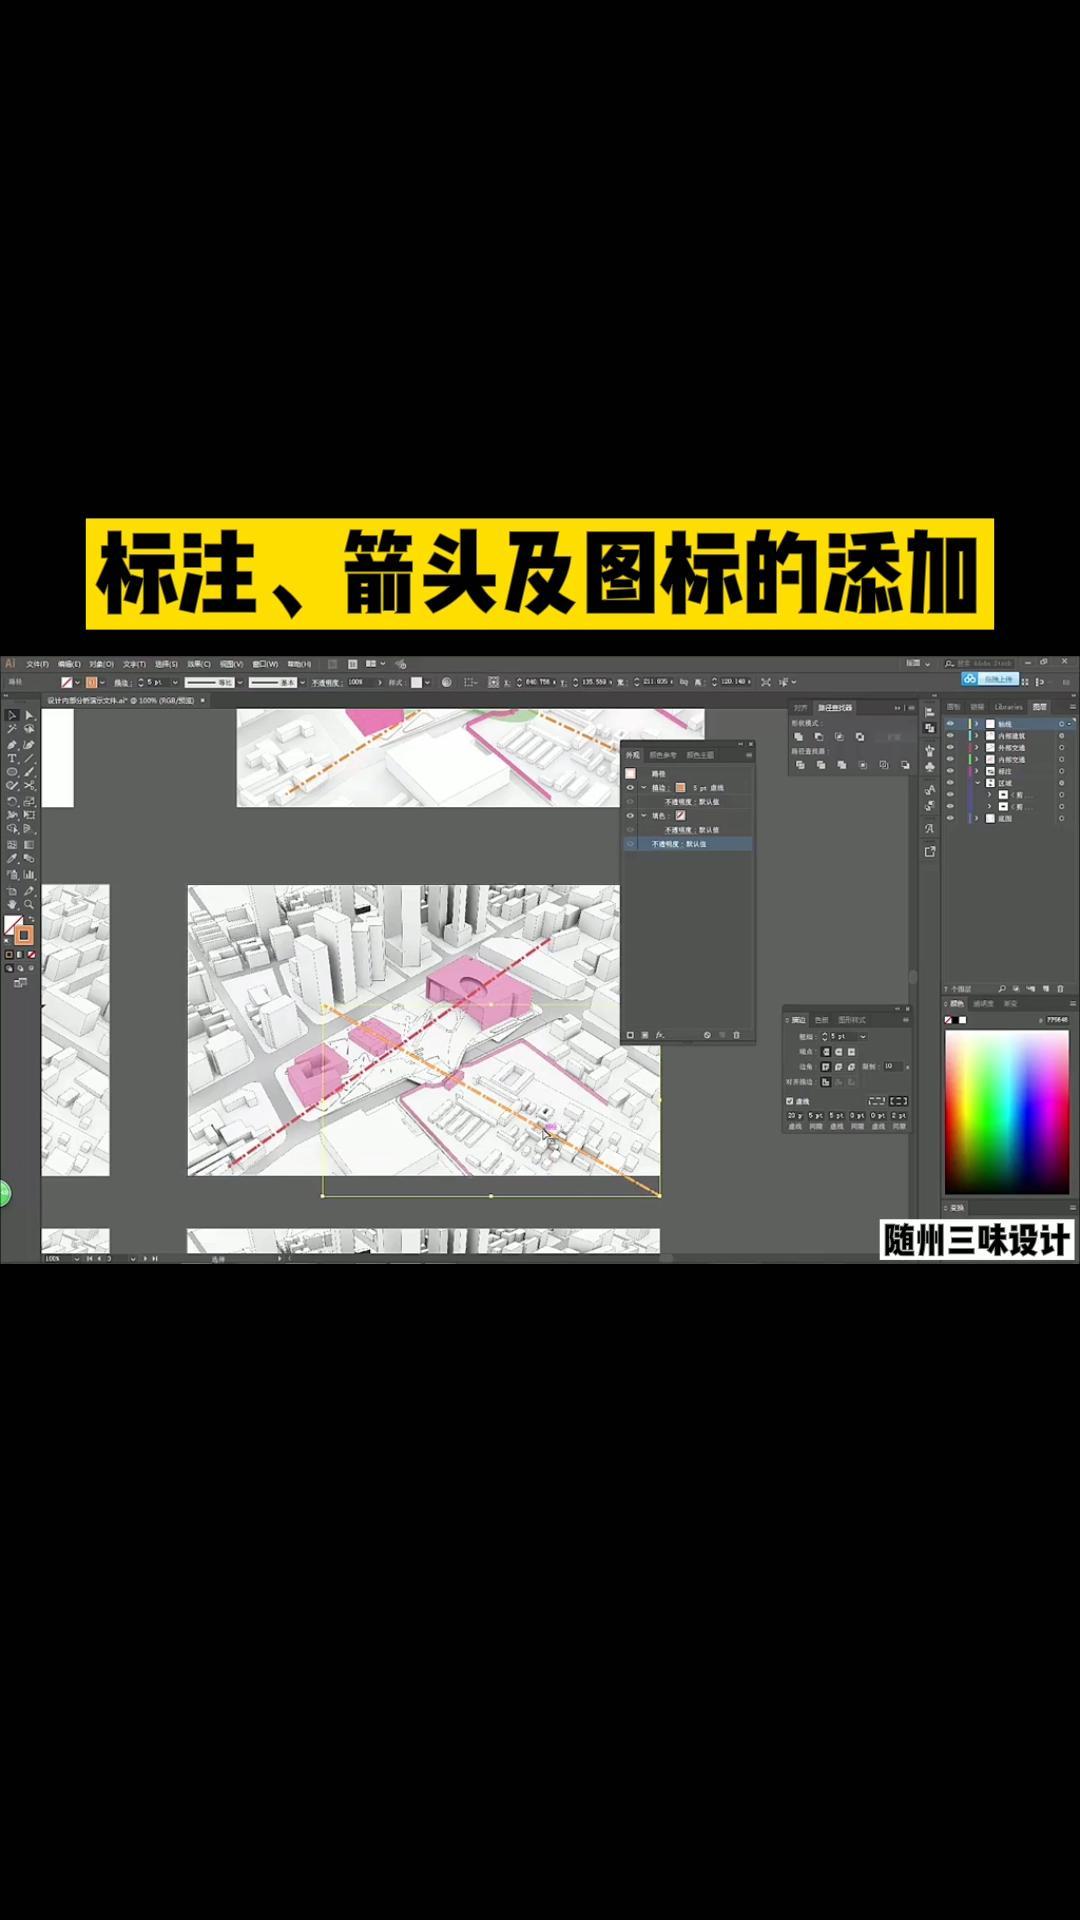Uncheck the 虚线 dashed line checkbox
1080x1920 pixels.
point(790,1101)
